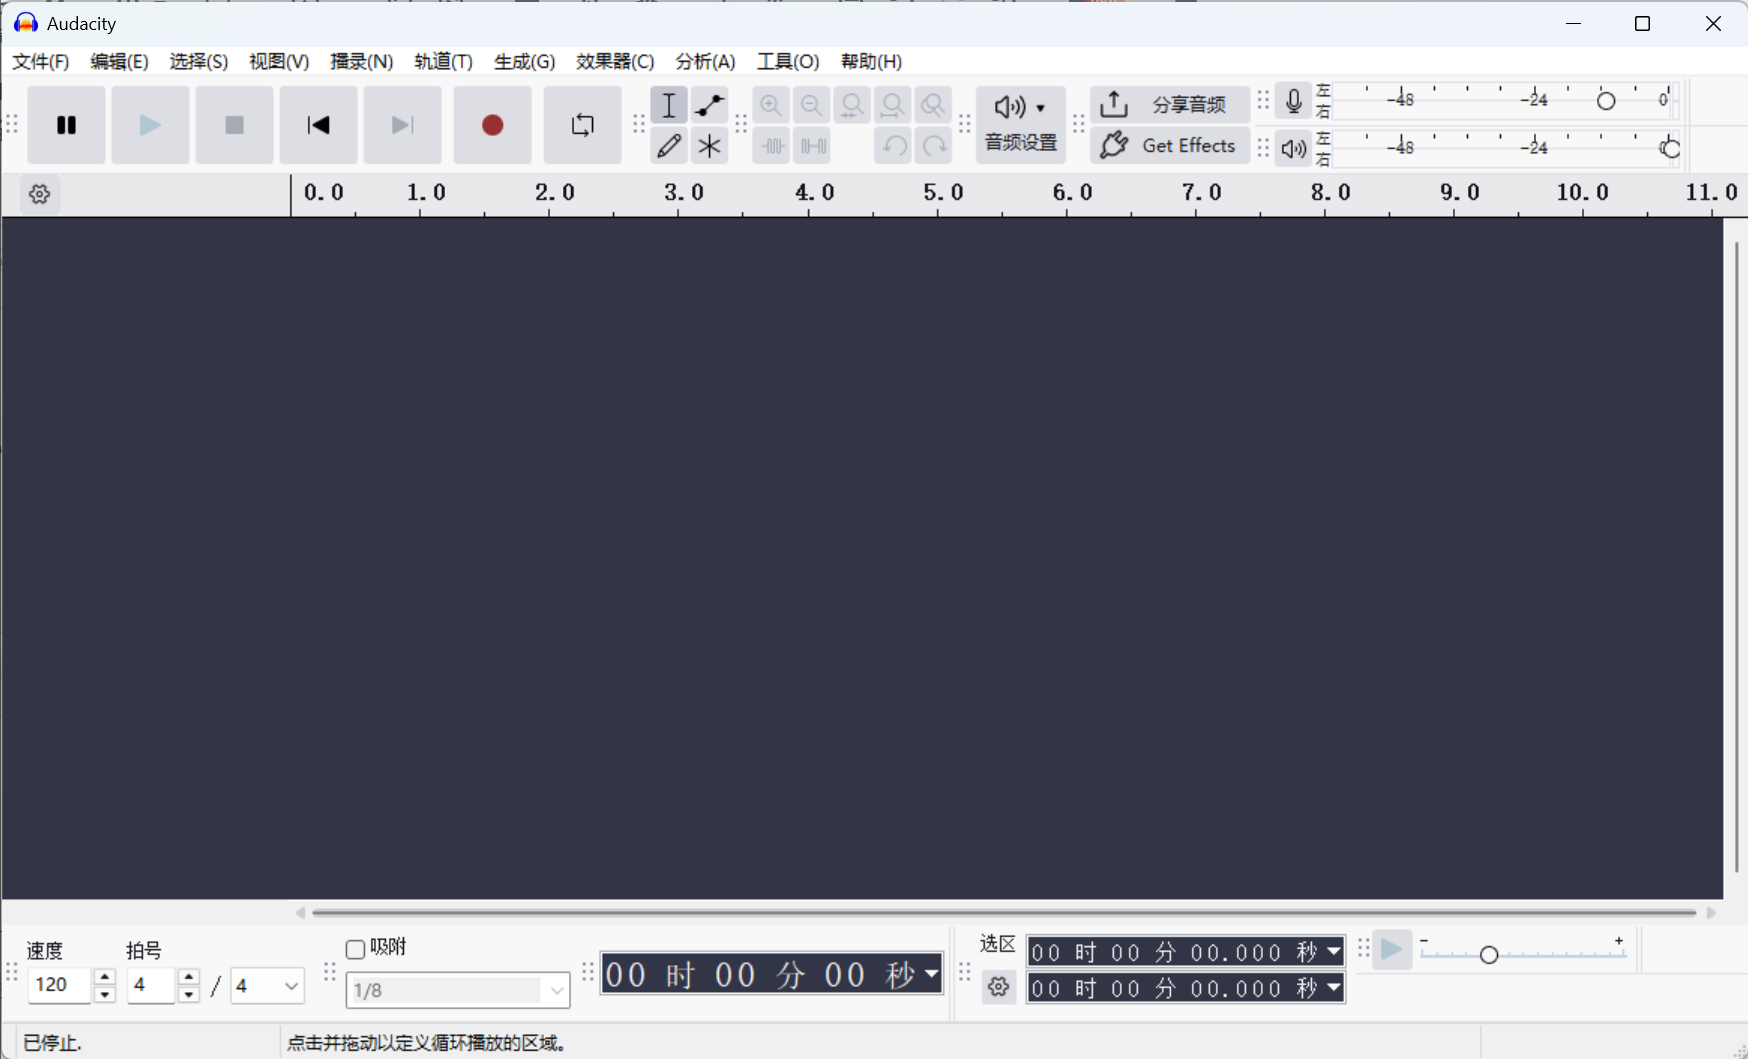Select the Selection (I-beam) tool
This screenshot has height=1059, width=1748.
pyautogui.click(x=669, y=105)
